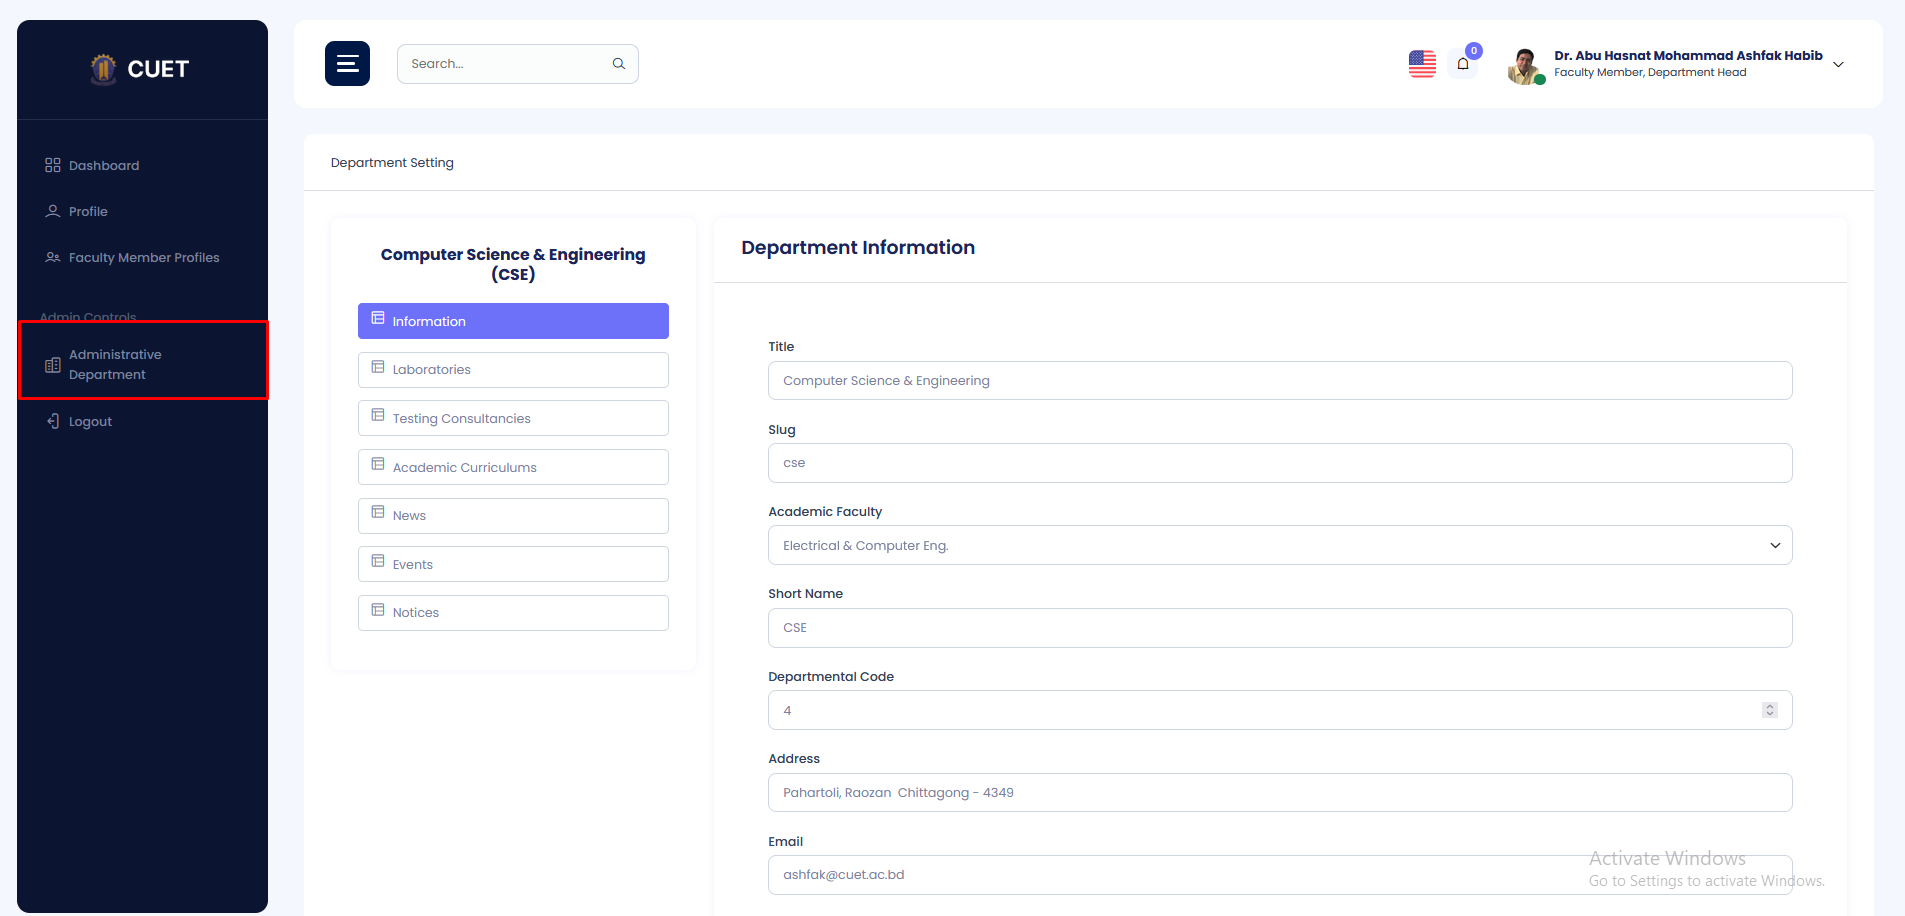This screenshot has height=916, width=1905.
Task: Expand the user account dropdown chevron
Action: tap(1838, 65)
